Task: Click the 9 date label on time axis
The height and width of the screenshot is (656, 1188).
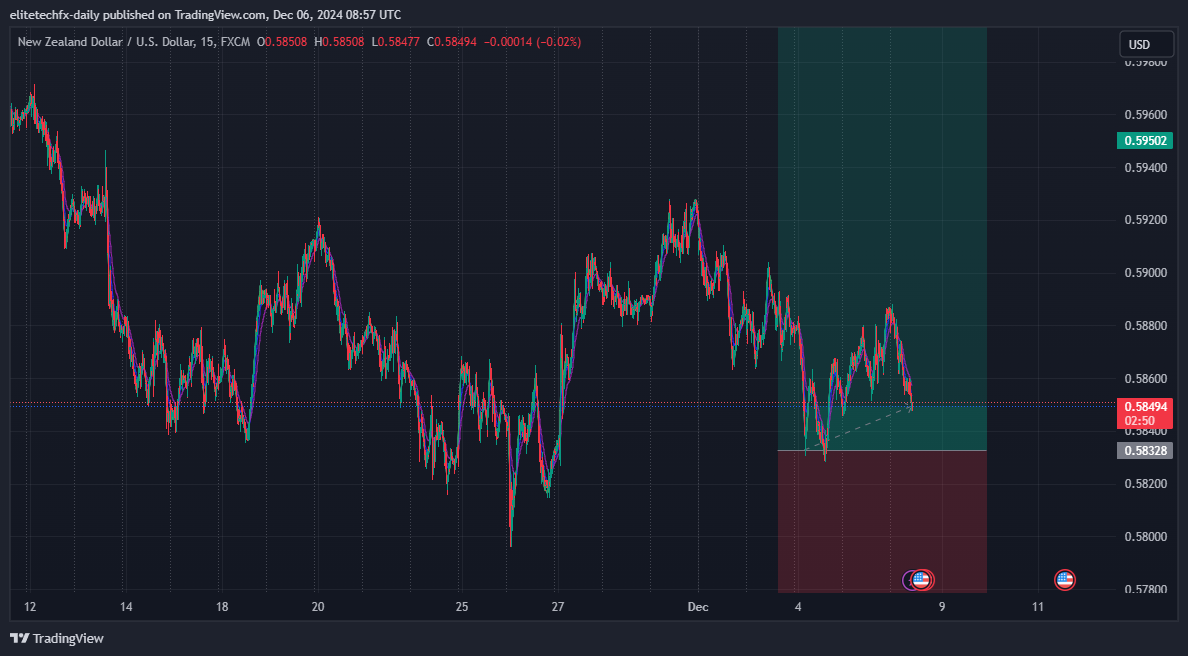Action: pyautogui.click(x=942, y=607)
